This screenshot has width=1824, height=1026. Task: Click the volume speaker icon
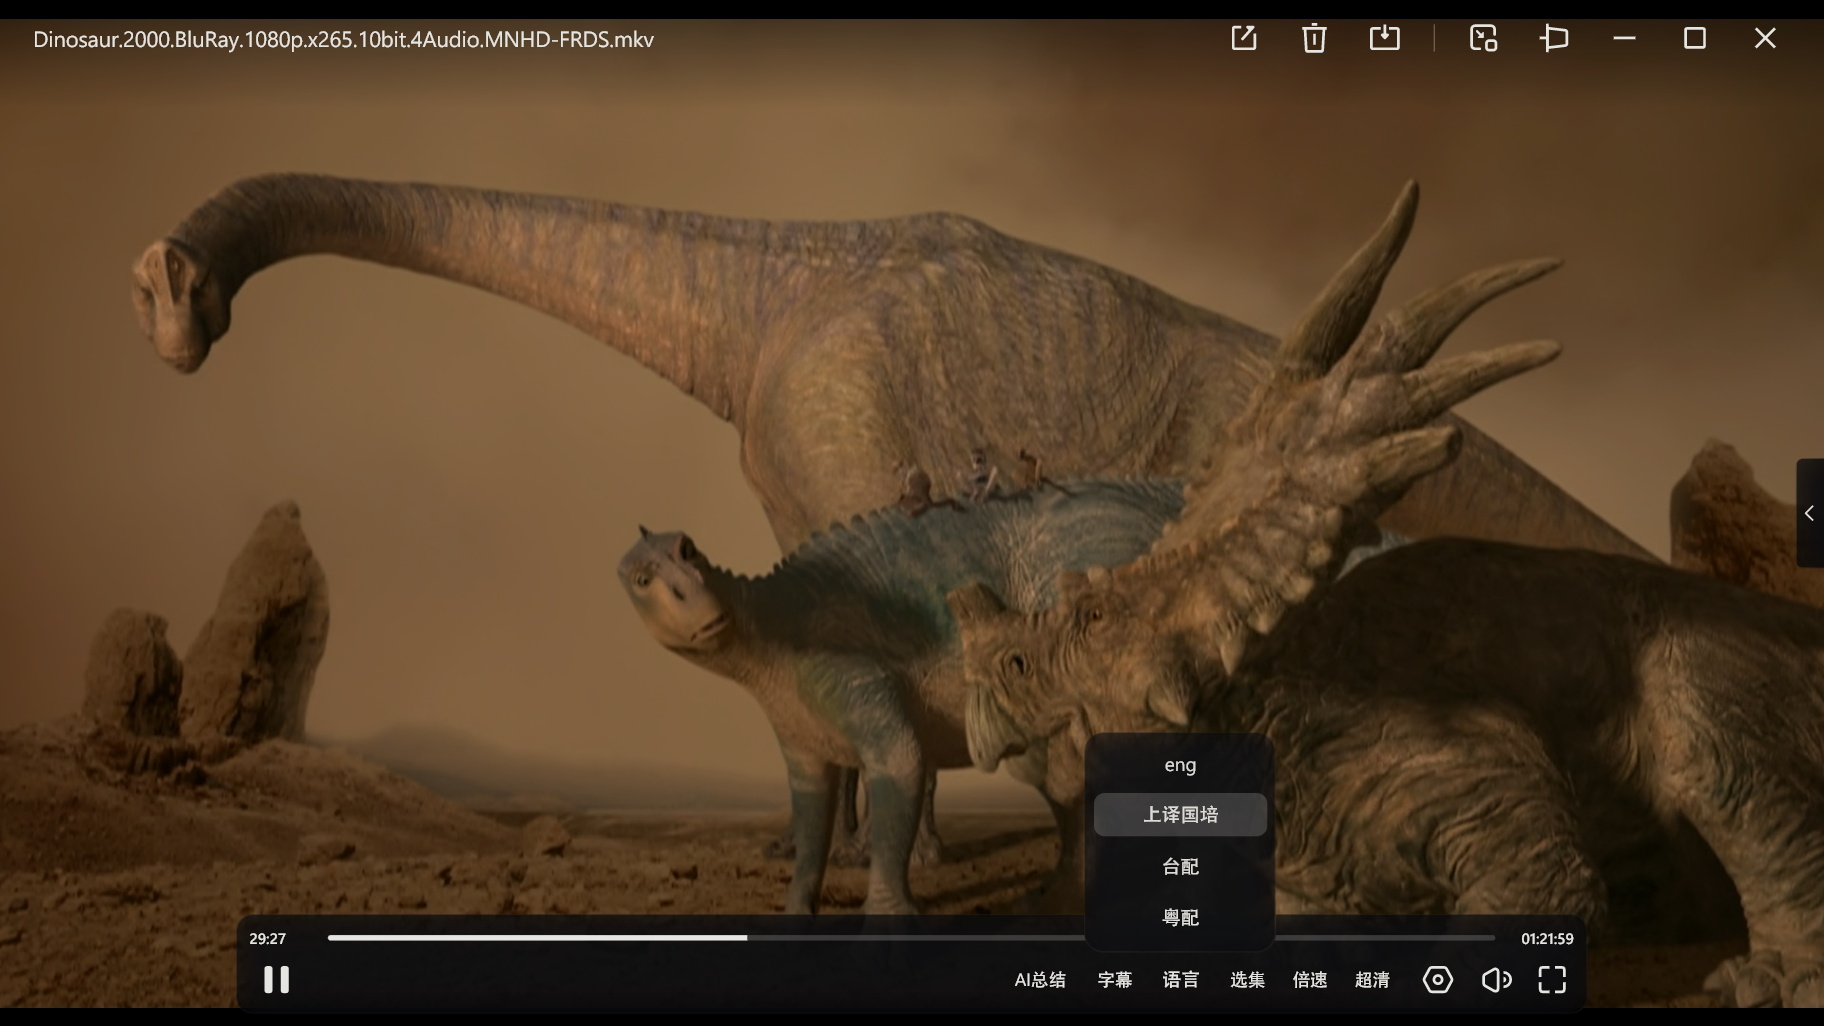[1495, 980]
